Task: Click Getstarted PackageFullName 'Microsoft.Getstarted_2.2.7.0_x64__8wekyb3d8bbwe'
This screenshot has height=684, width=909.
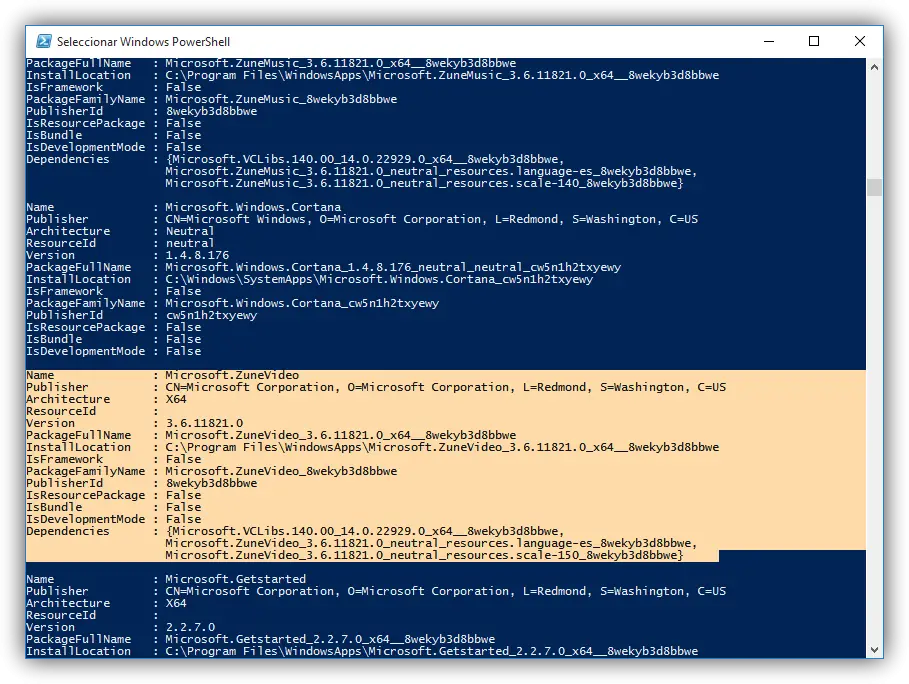Action: pyautogui.click(x=330, y=639)
